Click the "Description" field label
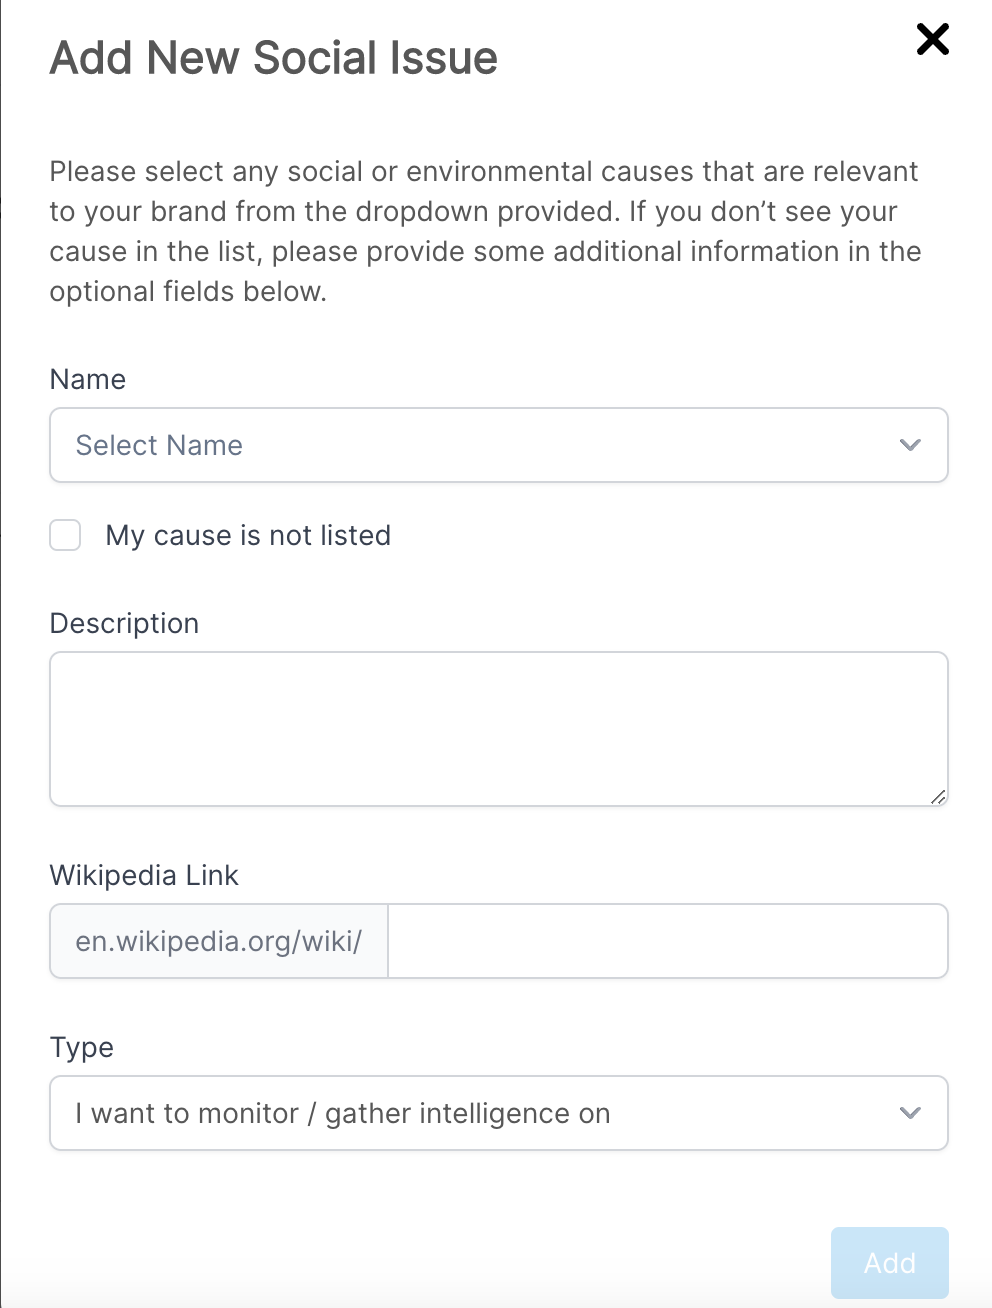The width and height of the screenshot is (992, 1308). tap(124, 624)
